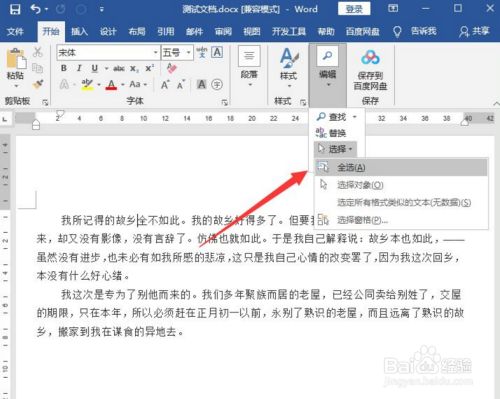
Task: Toggle Underline formatting
Action: 95,68
